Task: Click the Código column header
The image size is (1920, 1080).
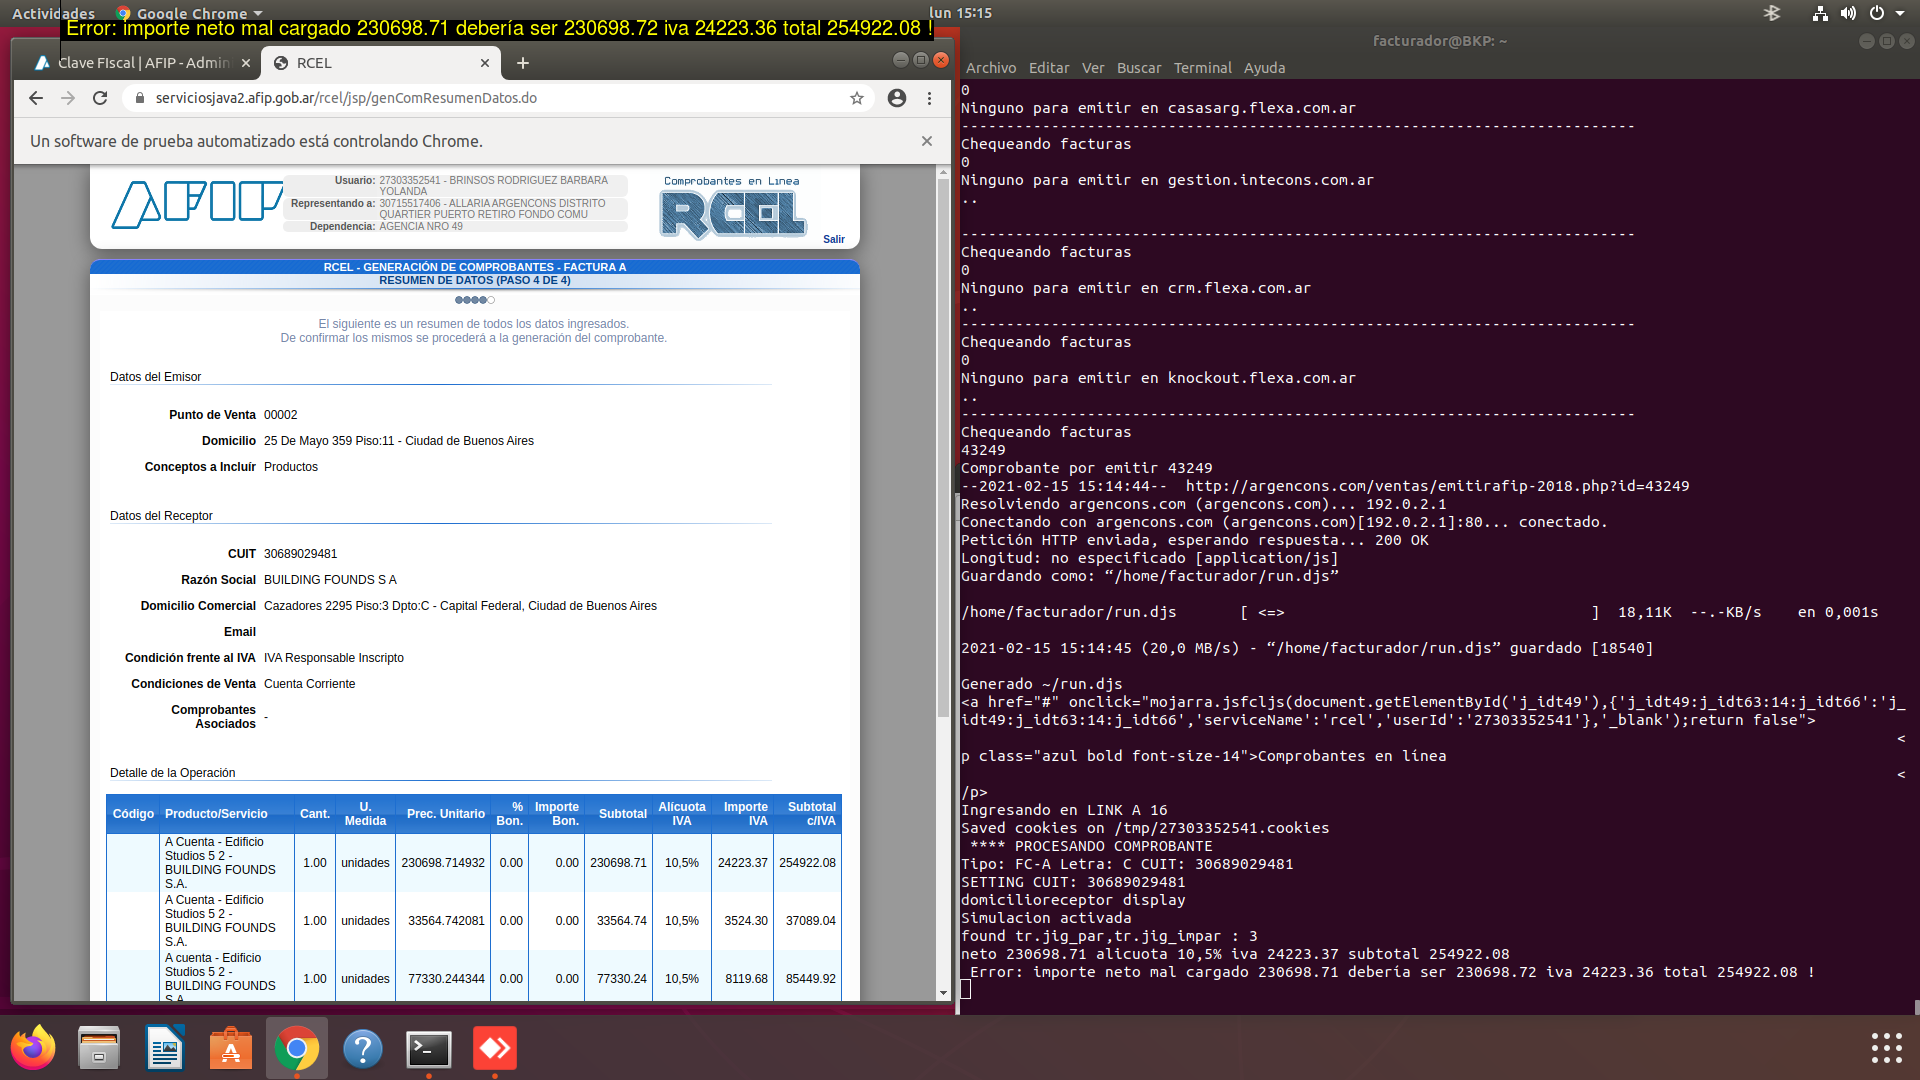Action: (x=133, y=814)
